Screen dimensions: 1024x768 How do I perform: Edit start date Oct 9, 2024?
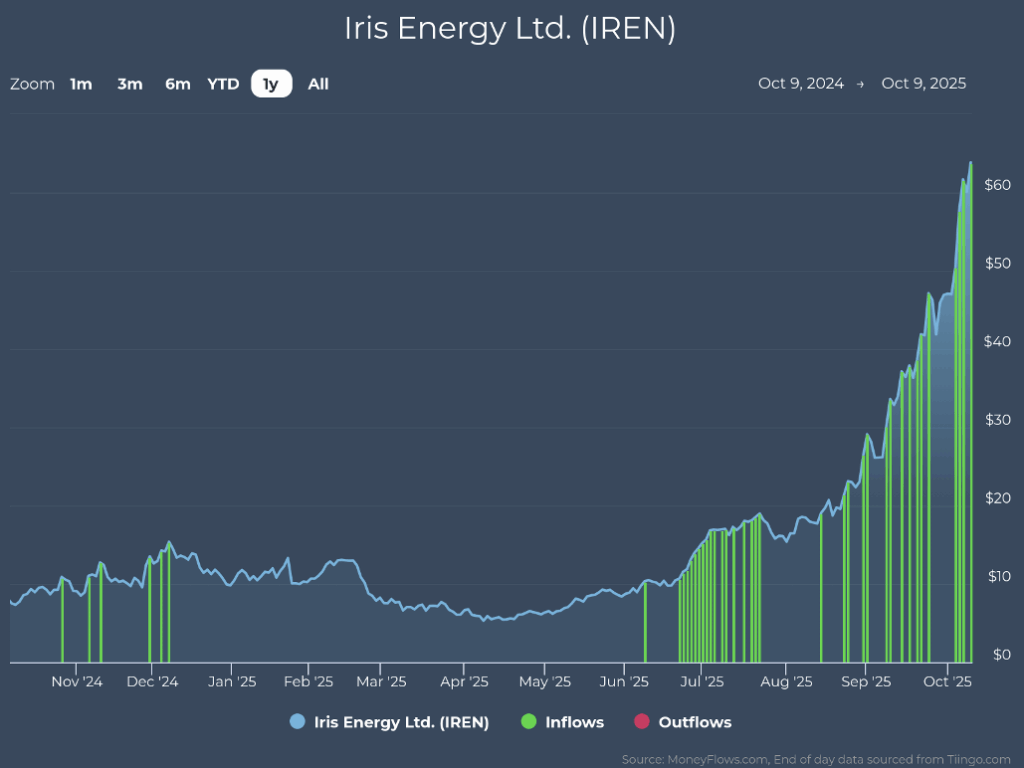(x=801, y=84)
